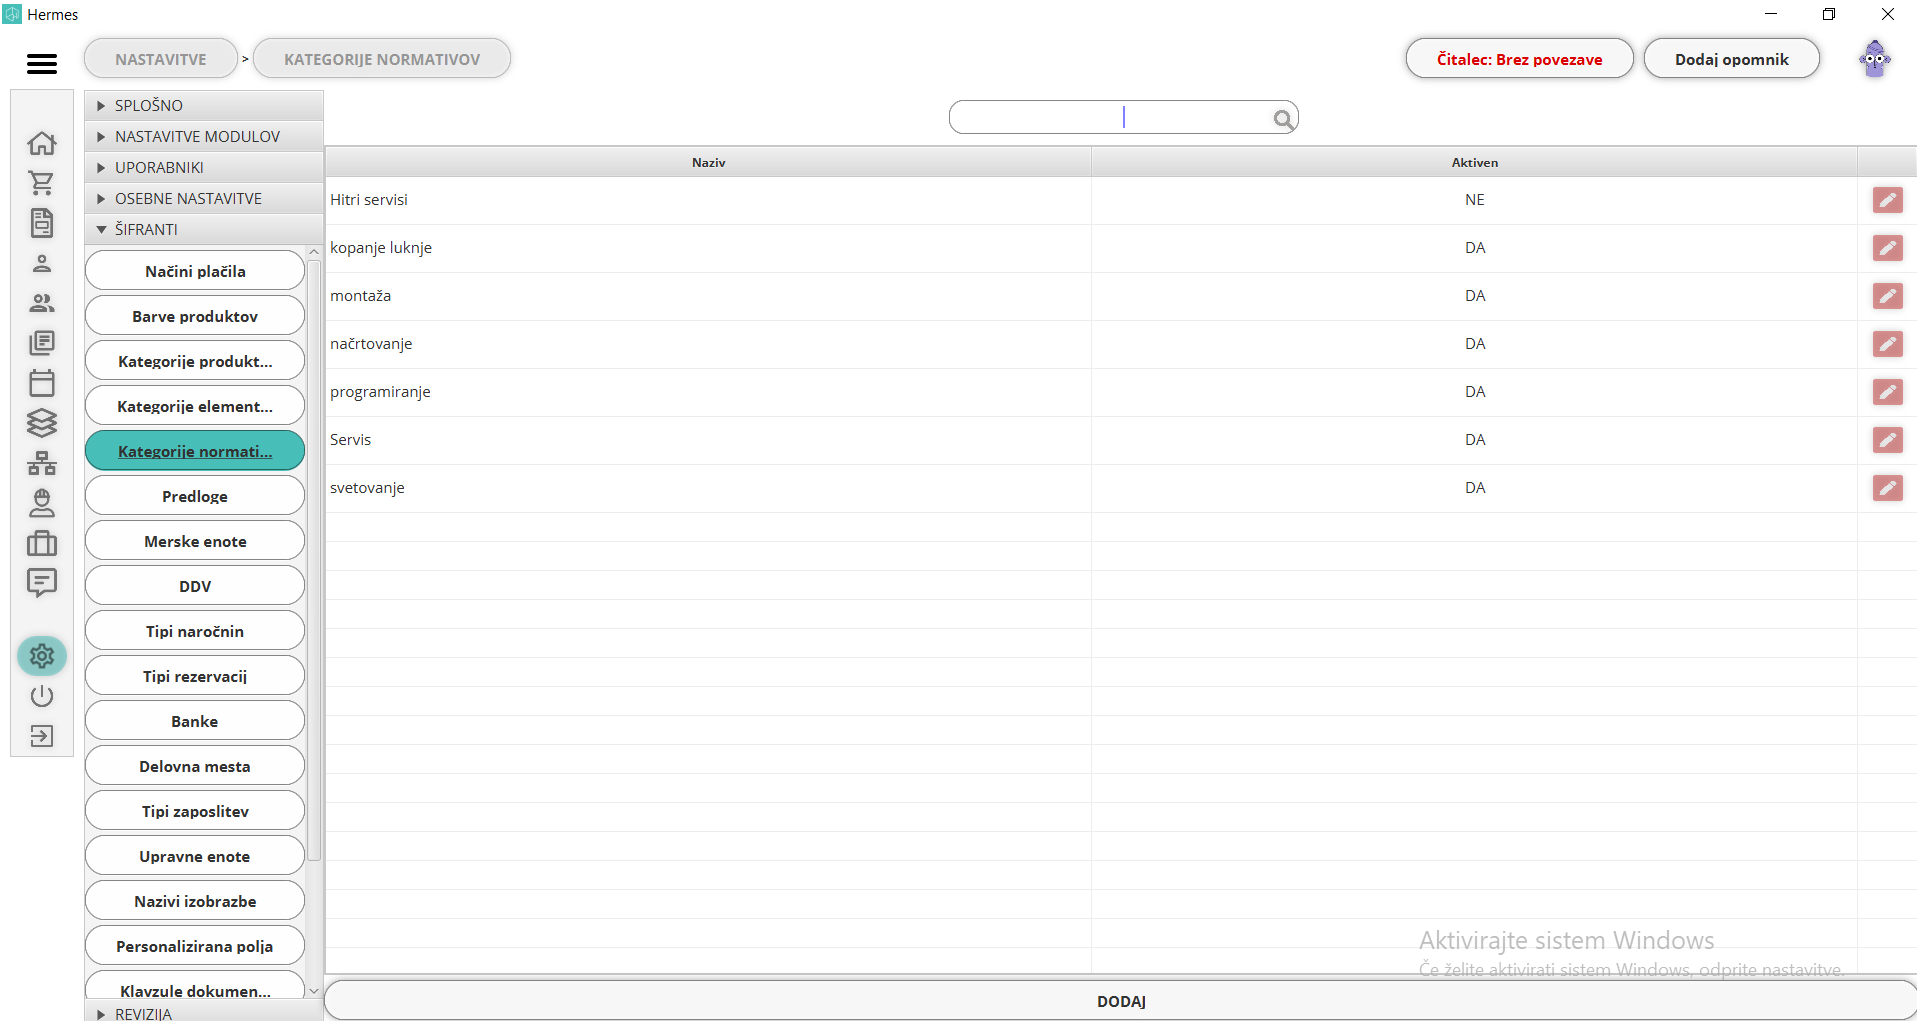Open Tipi naročnin code list
The height and width of the screenshot is (1021, 1917).
click(x=195, y=631)
